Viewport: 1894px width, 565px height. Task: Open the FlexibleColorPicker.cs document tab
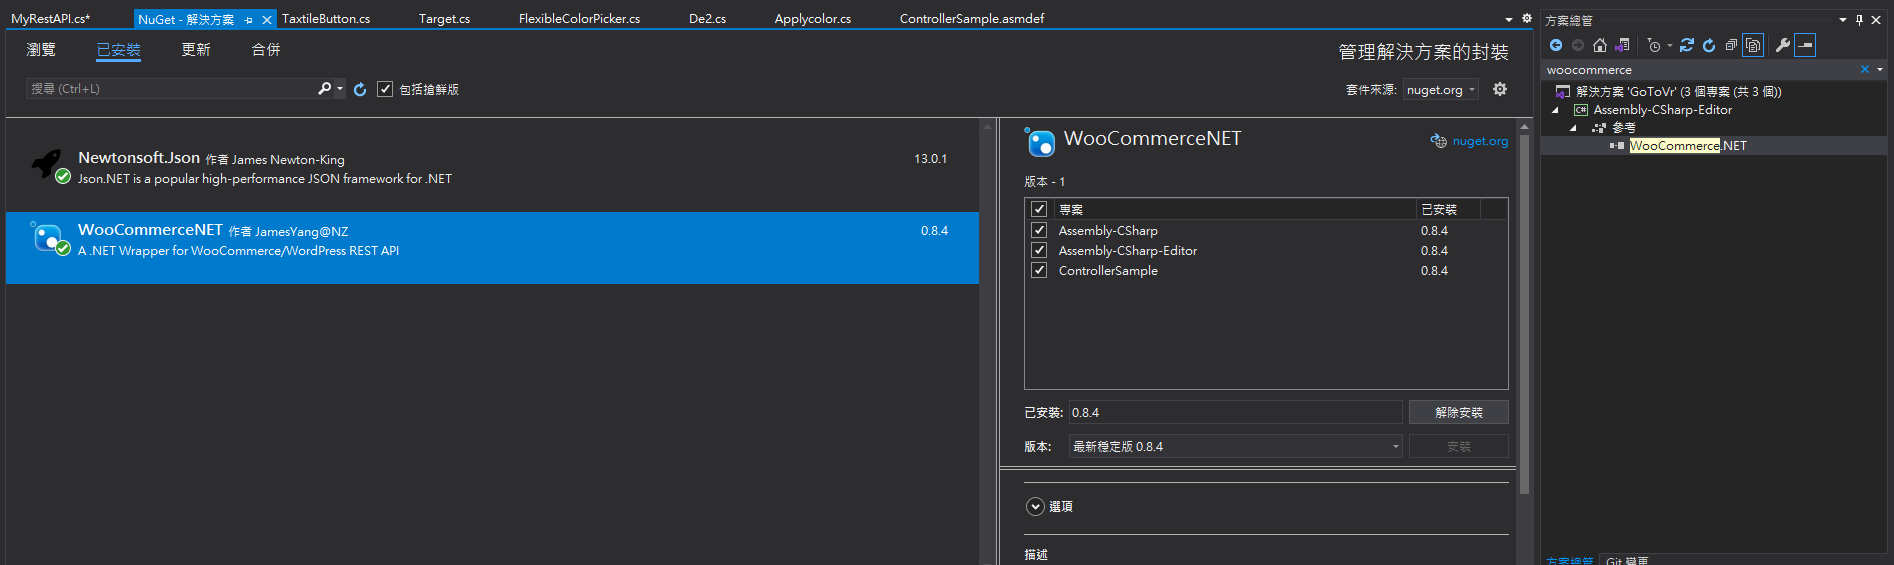click(x=579, y=19)
